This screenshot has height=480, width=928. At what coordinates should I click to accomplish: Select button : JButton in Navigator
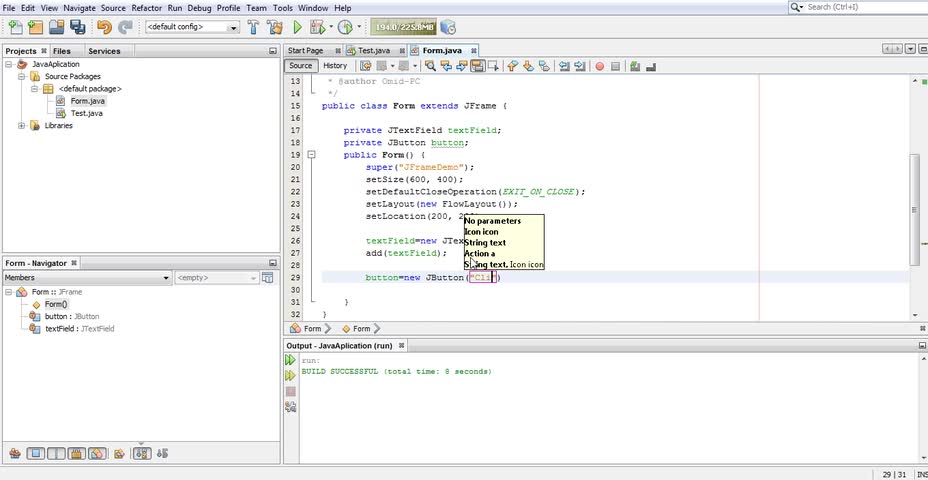72,317
